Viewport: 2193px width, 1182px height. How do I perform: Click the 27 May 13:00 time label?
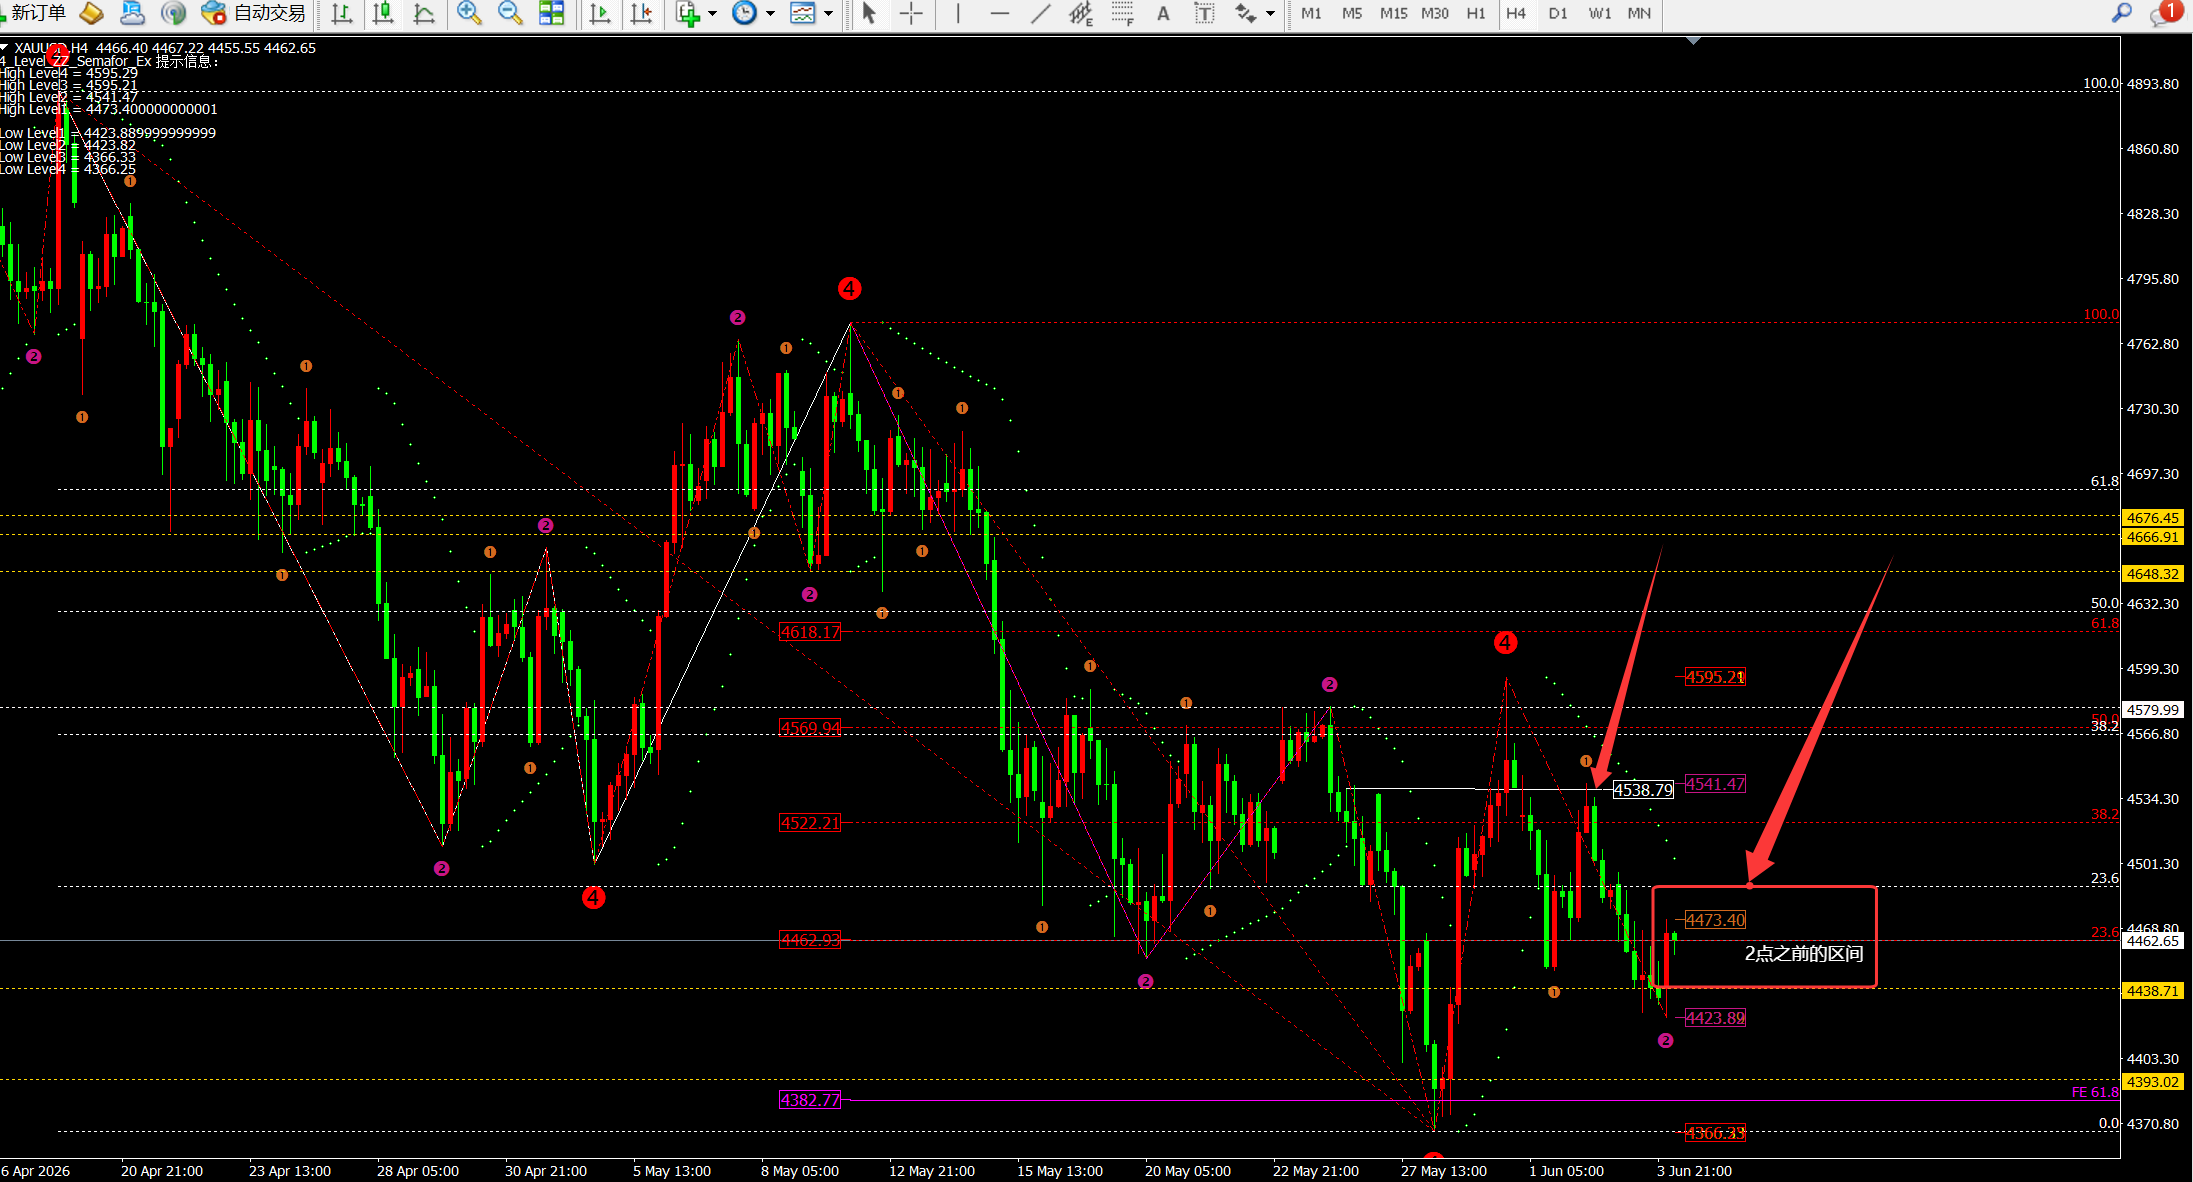pos(1443,1171)
